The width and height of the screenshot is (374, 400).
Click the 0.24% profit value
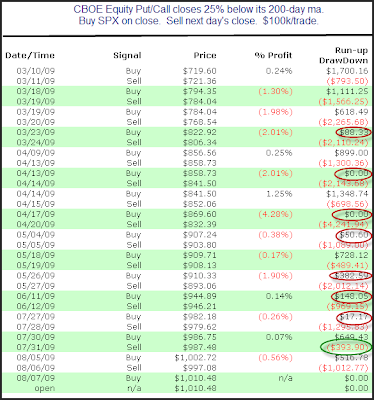click(x=279, y=71)
